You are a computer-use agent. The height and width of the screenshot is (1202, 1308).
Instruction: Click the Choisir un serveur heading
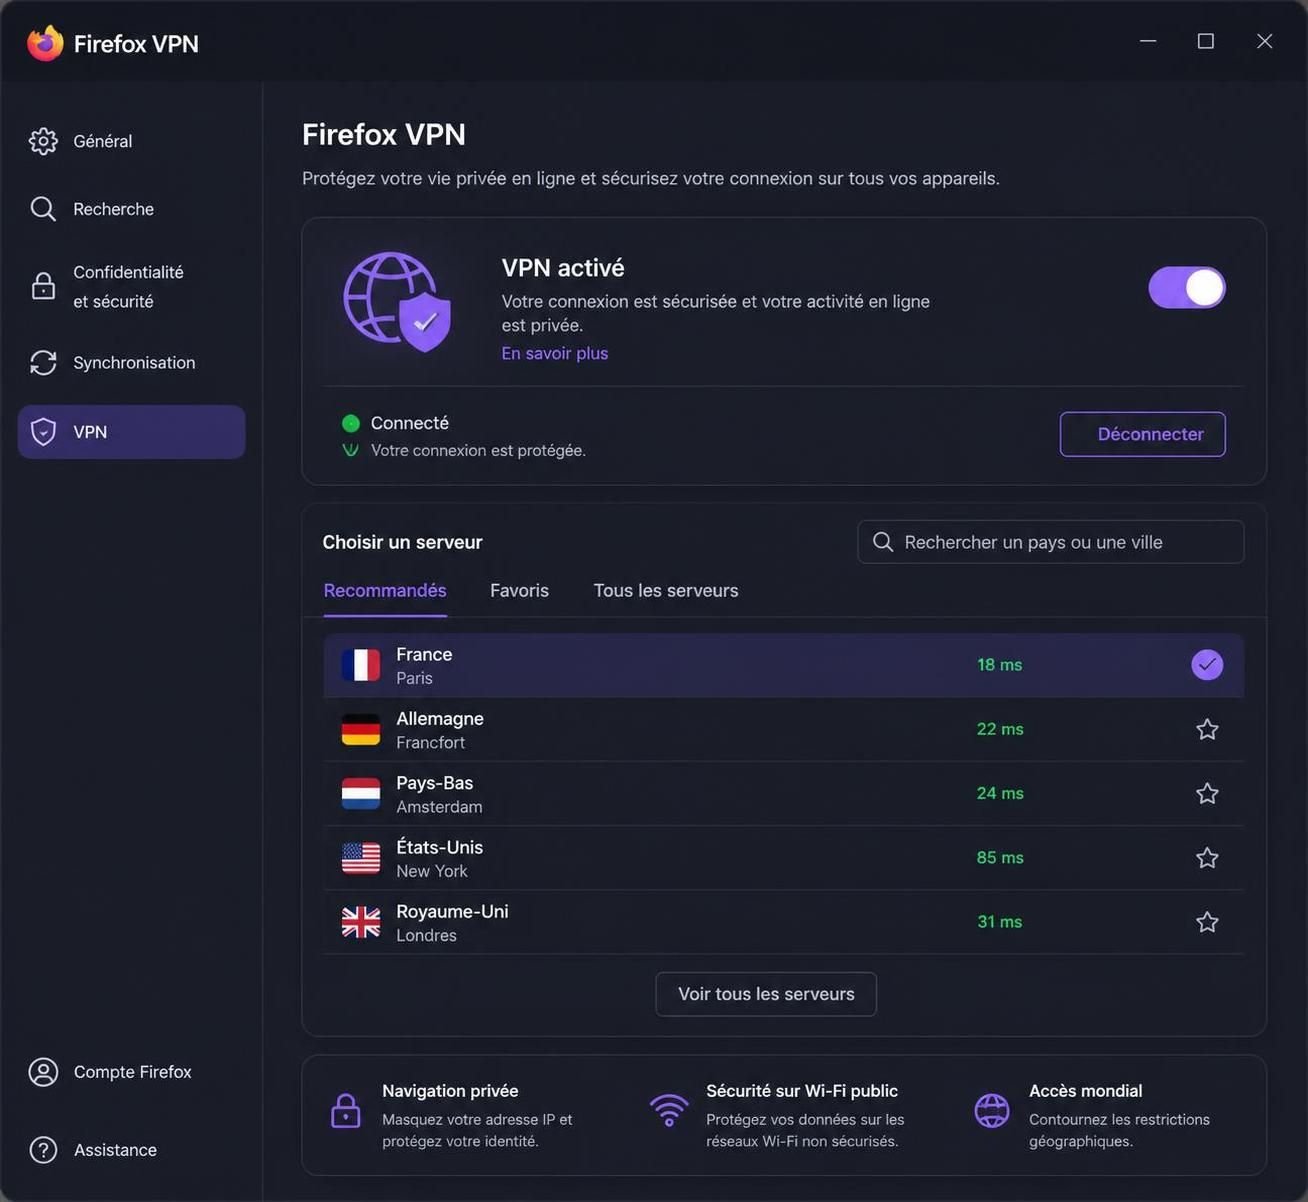point(402,542)
